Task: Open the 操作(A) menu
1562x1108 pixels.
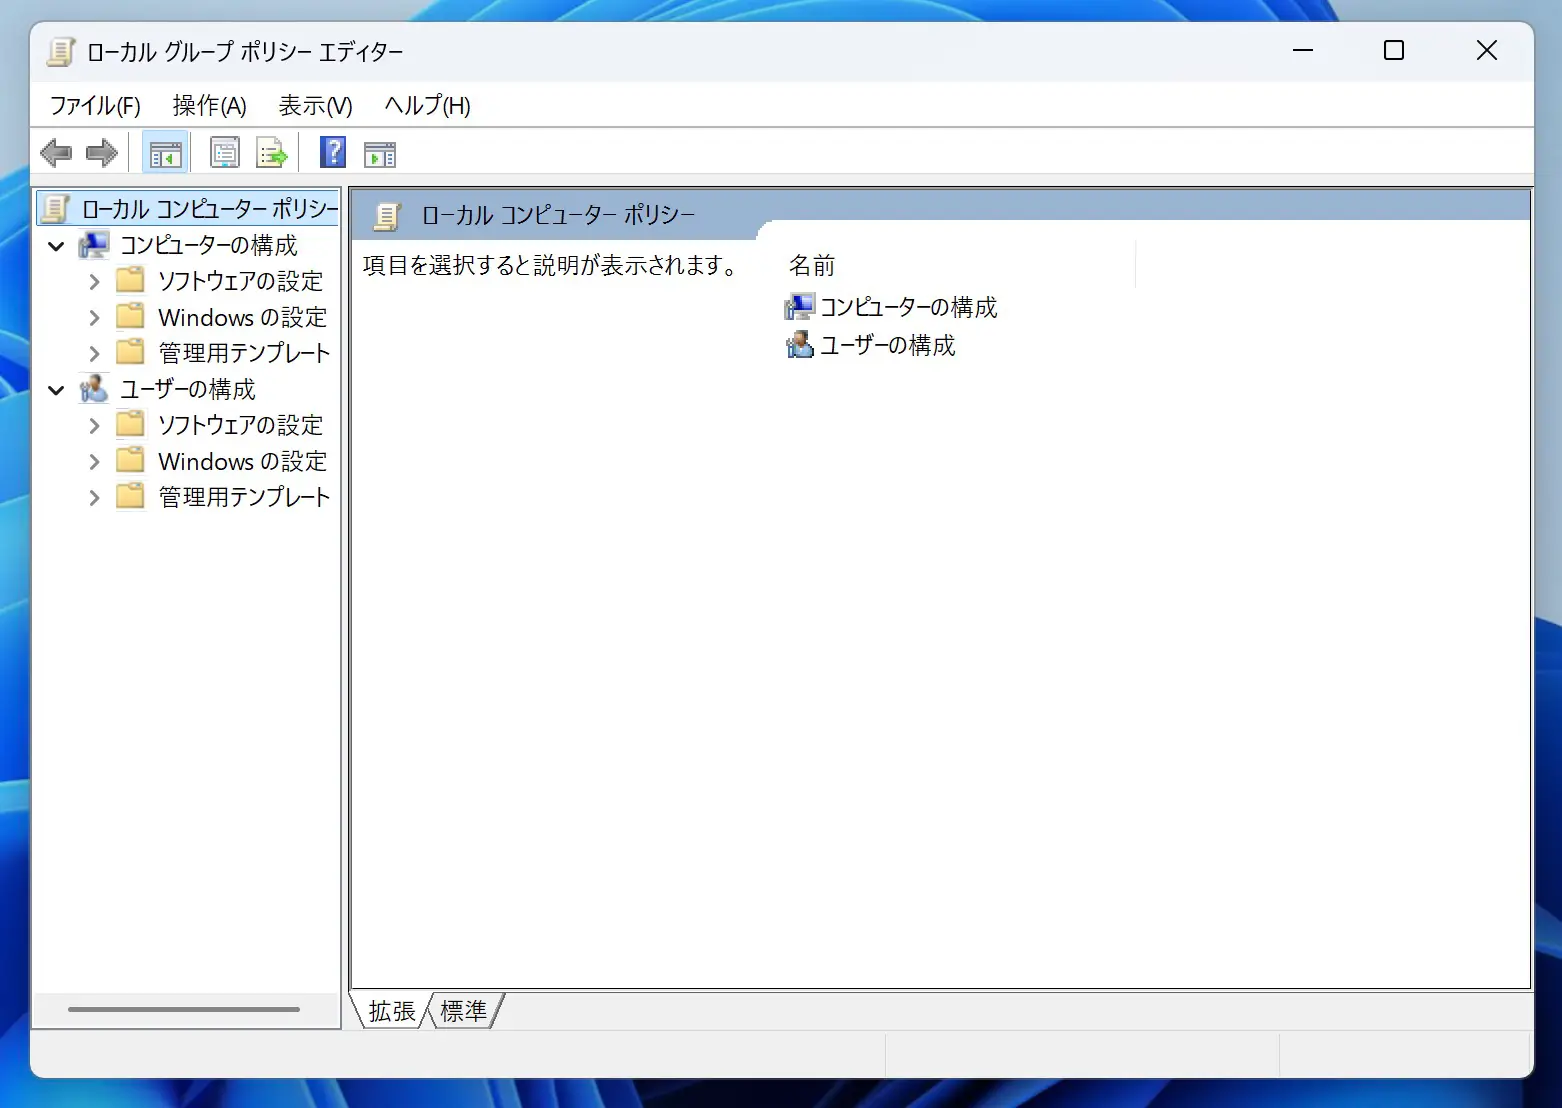Action: pyautogui.click(x=209, y=106)
